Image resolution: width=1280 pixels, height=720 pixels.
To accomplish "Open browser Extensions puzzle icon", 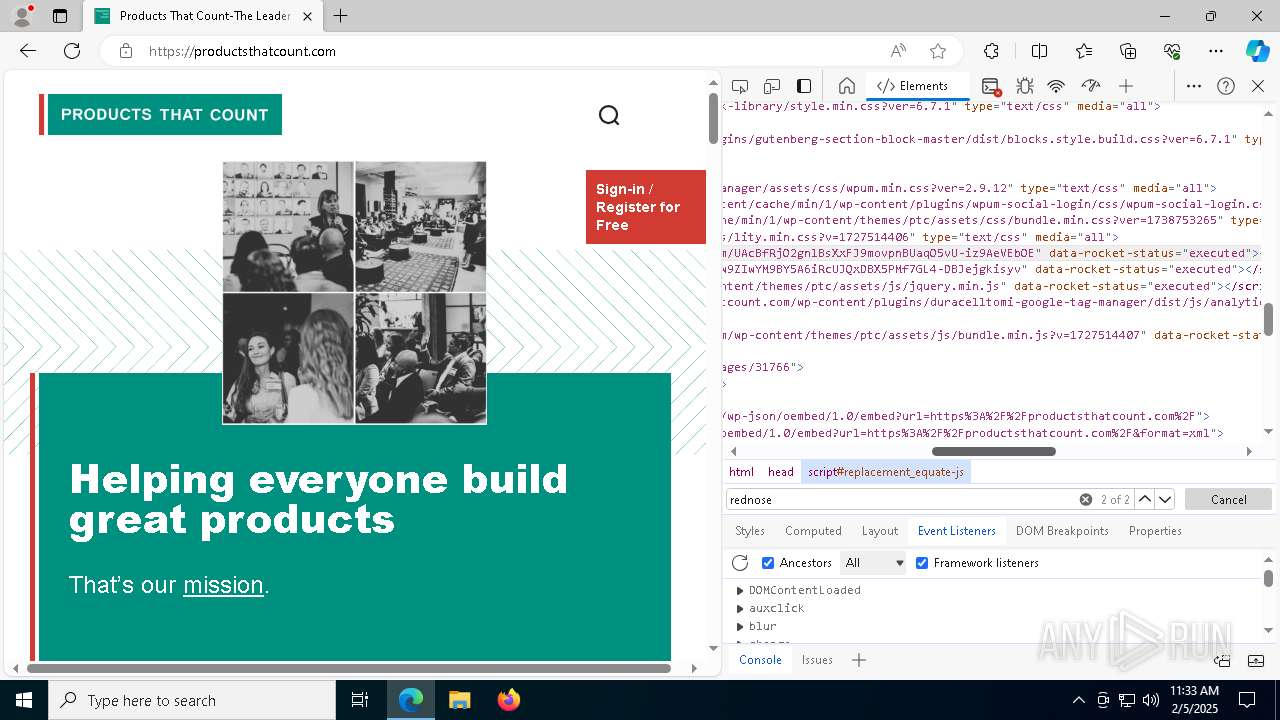I will pos(991,51).
